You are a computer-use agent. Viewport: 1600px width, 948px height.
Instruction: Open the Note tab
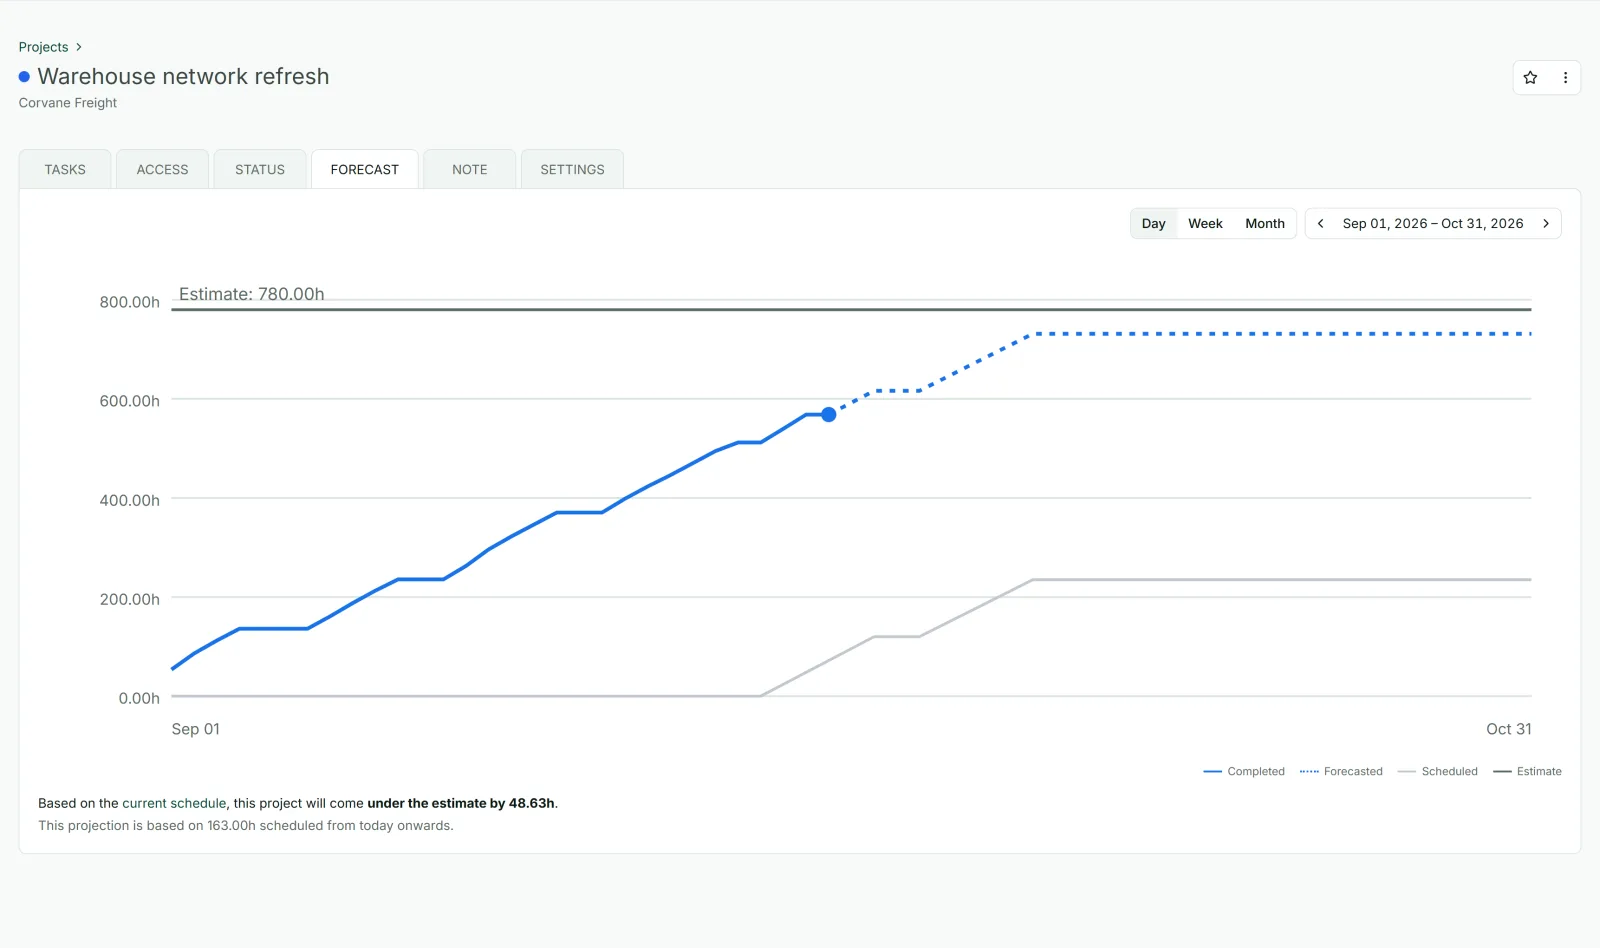coord(470,169)
